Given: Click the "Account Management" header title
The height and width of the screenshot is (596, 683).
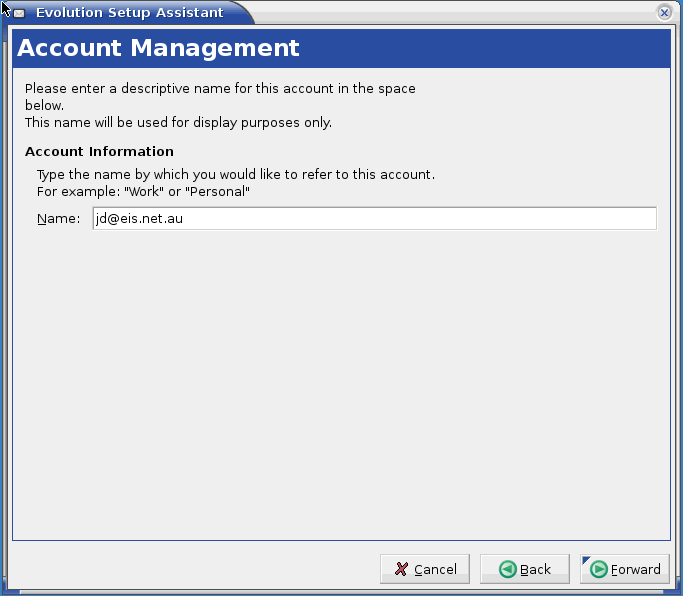Looking at the screenshot, I should pyautogui.click(x=158, y=48).
